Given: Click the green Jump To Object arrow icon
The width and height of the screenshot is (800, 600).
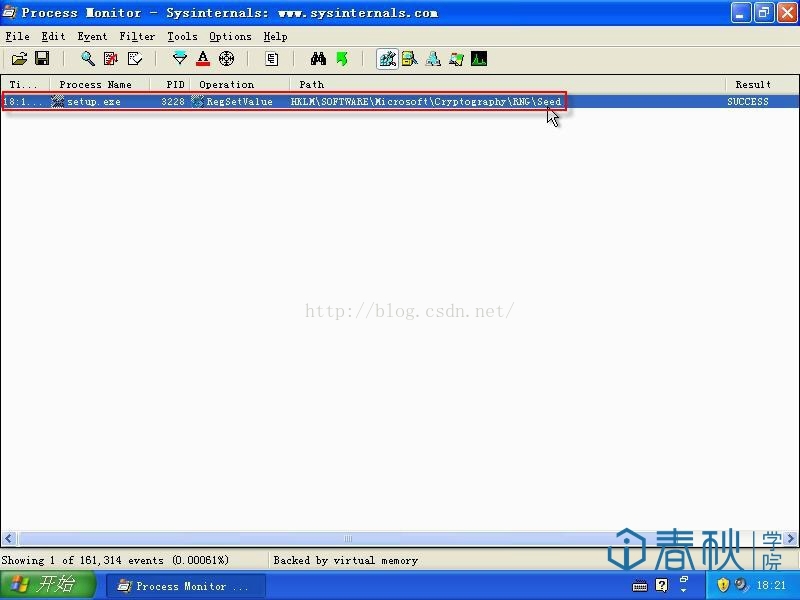Looking at the screenshot, I should tap(342, 59).
